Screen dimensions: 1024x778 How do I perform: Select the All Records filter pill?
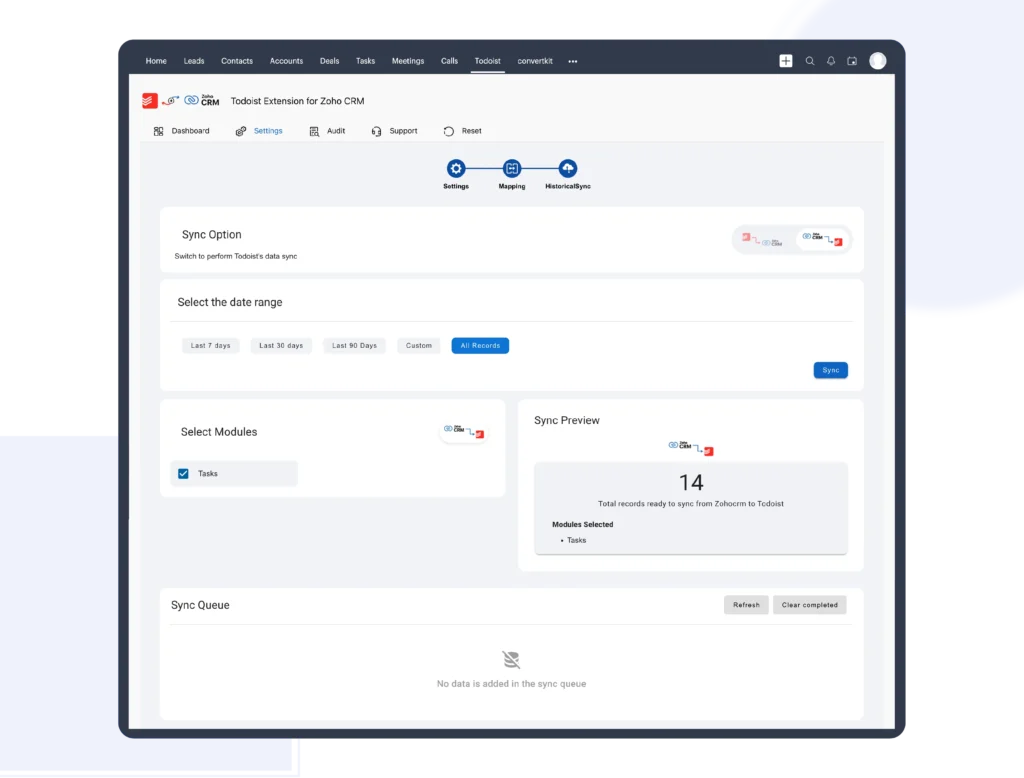[x=480, y=345]
